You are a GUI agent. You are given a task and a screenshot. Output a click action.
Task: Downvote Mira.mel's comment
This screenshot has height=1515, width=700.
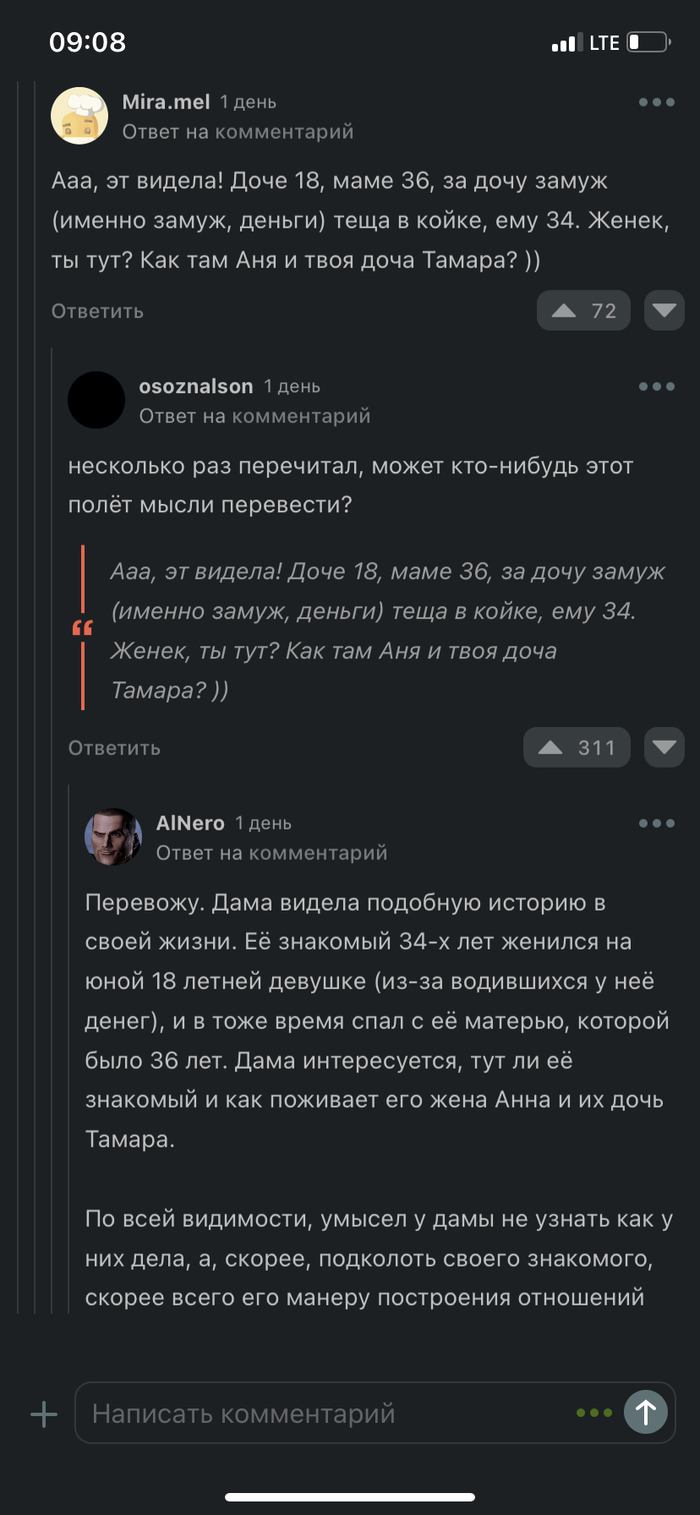click(663, 310)
